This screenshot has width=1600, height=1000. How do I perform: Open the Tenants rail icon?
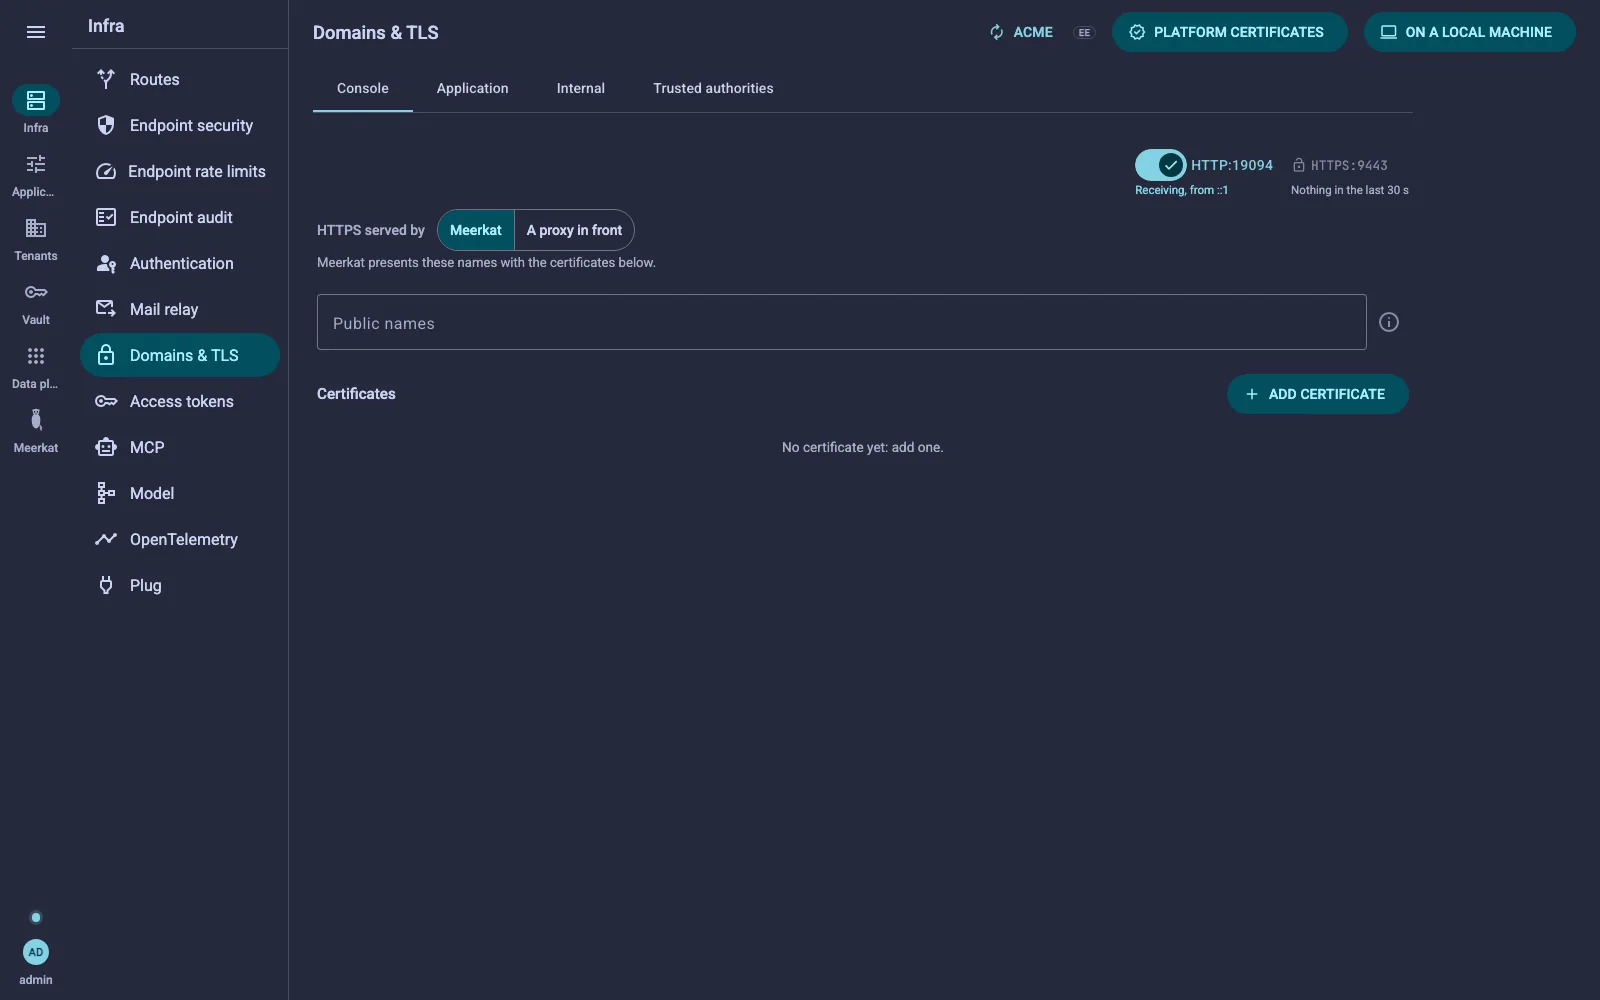click(36, 228)
